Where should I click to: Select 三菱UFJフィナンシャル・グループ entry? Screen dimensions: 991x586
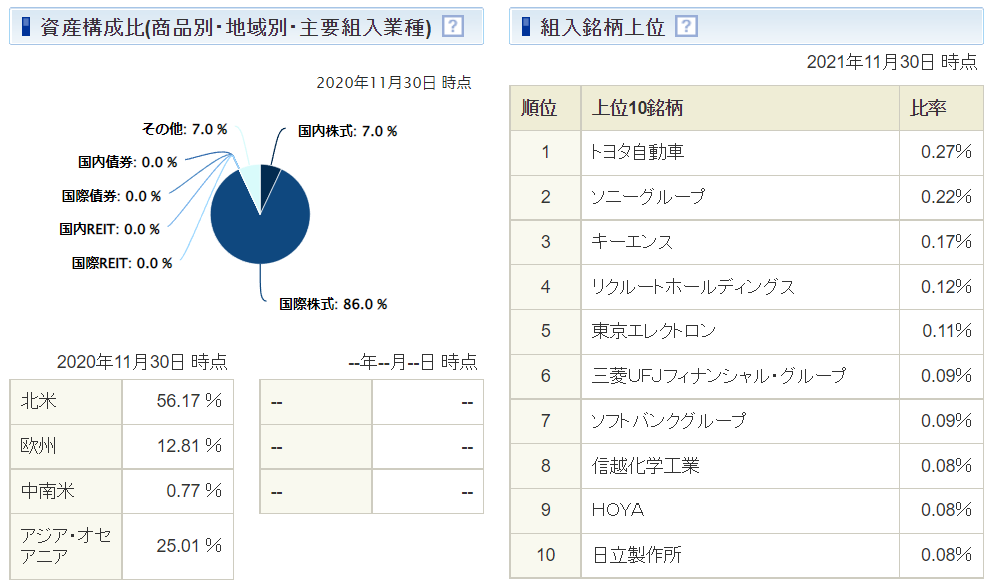[718, 376]
